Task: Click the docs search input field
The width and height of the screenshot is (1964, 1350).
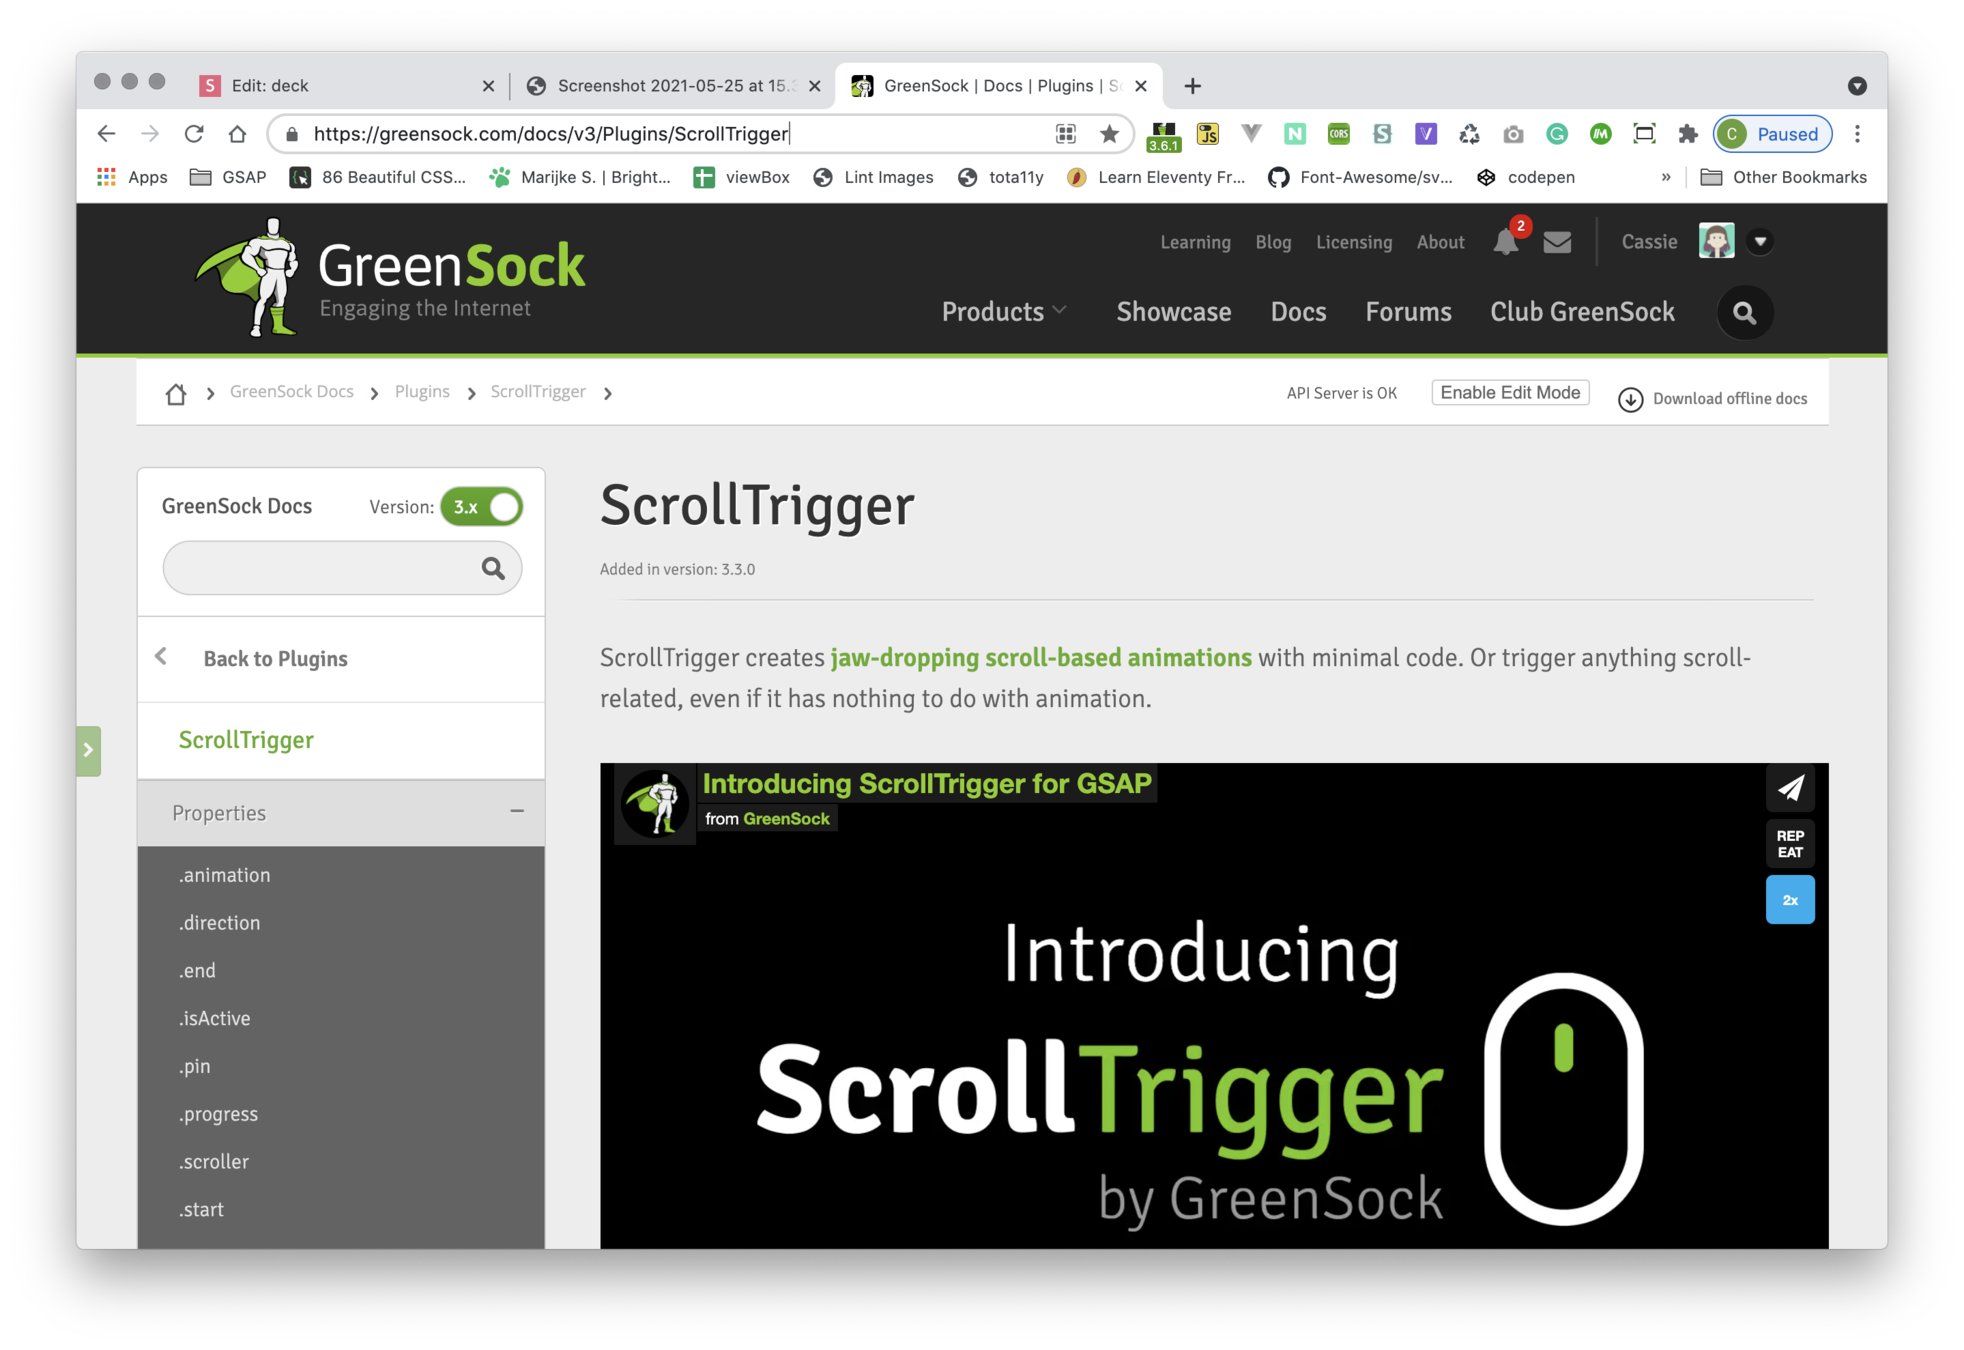Action: point(320,568)
